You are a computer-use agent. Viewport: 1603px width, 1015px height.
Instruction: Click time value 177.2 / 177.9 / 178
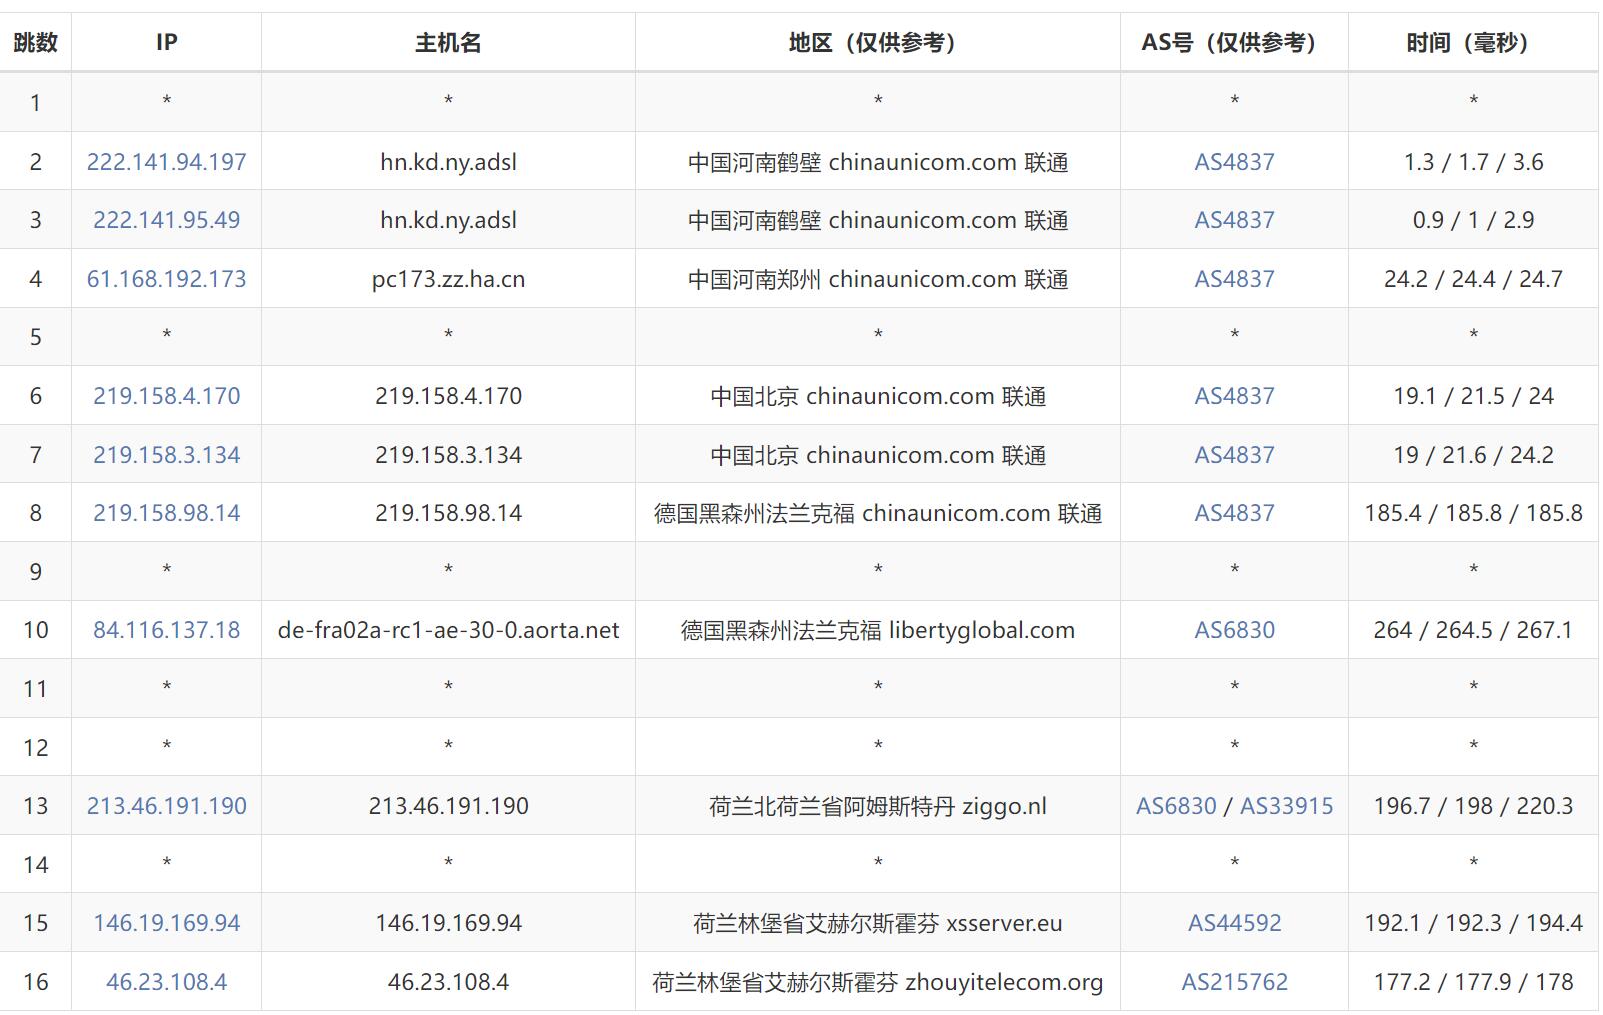[1473, 982]
